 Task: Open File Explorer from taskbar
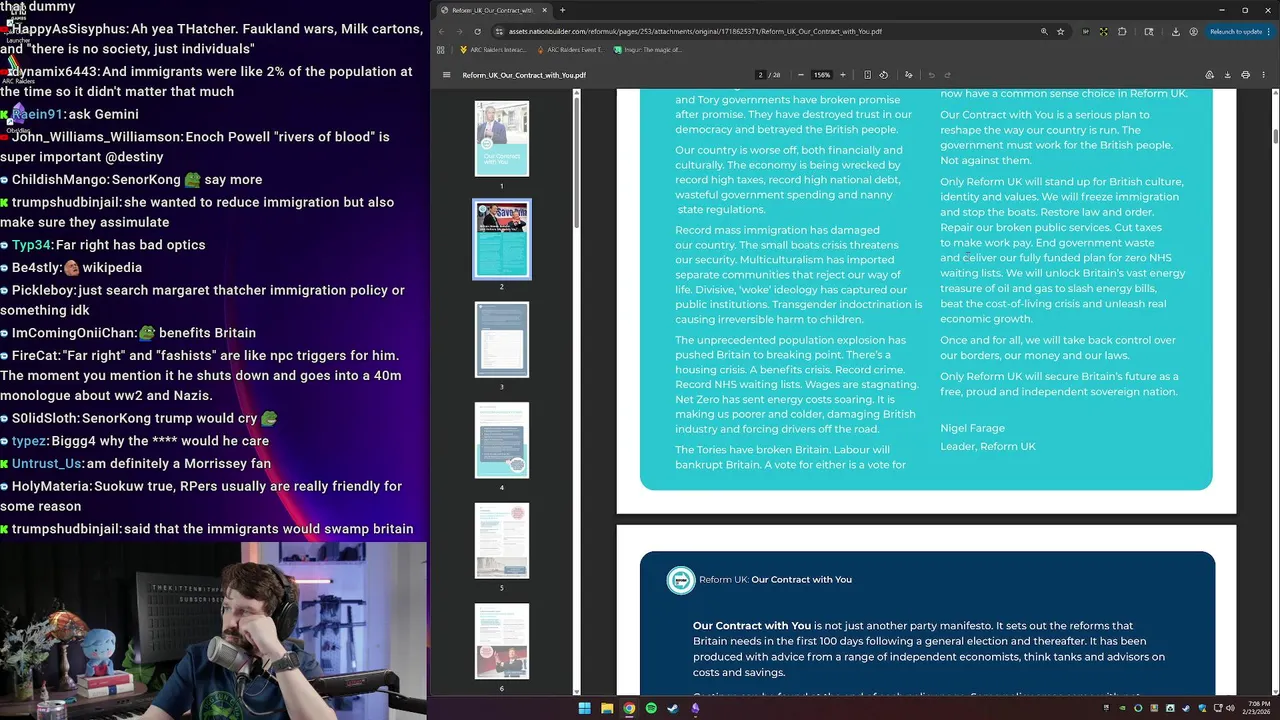pyautogui.click(x=607, y=708)
